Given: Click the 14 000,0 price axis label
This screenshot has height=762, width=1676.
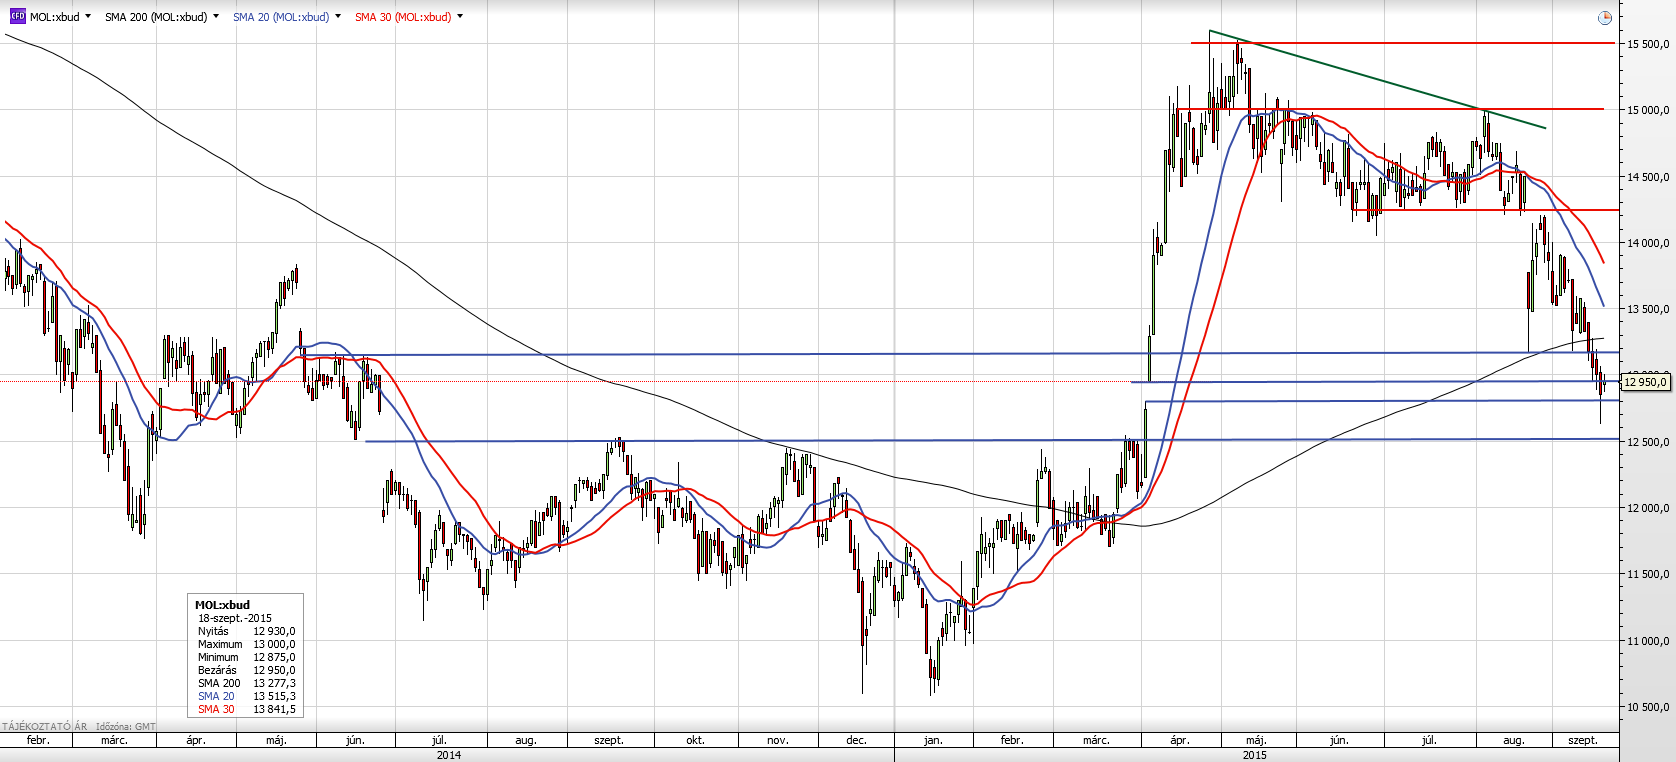Looking at the screenshot, I should pos(1649,243).
